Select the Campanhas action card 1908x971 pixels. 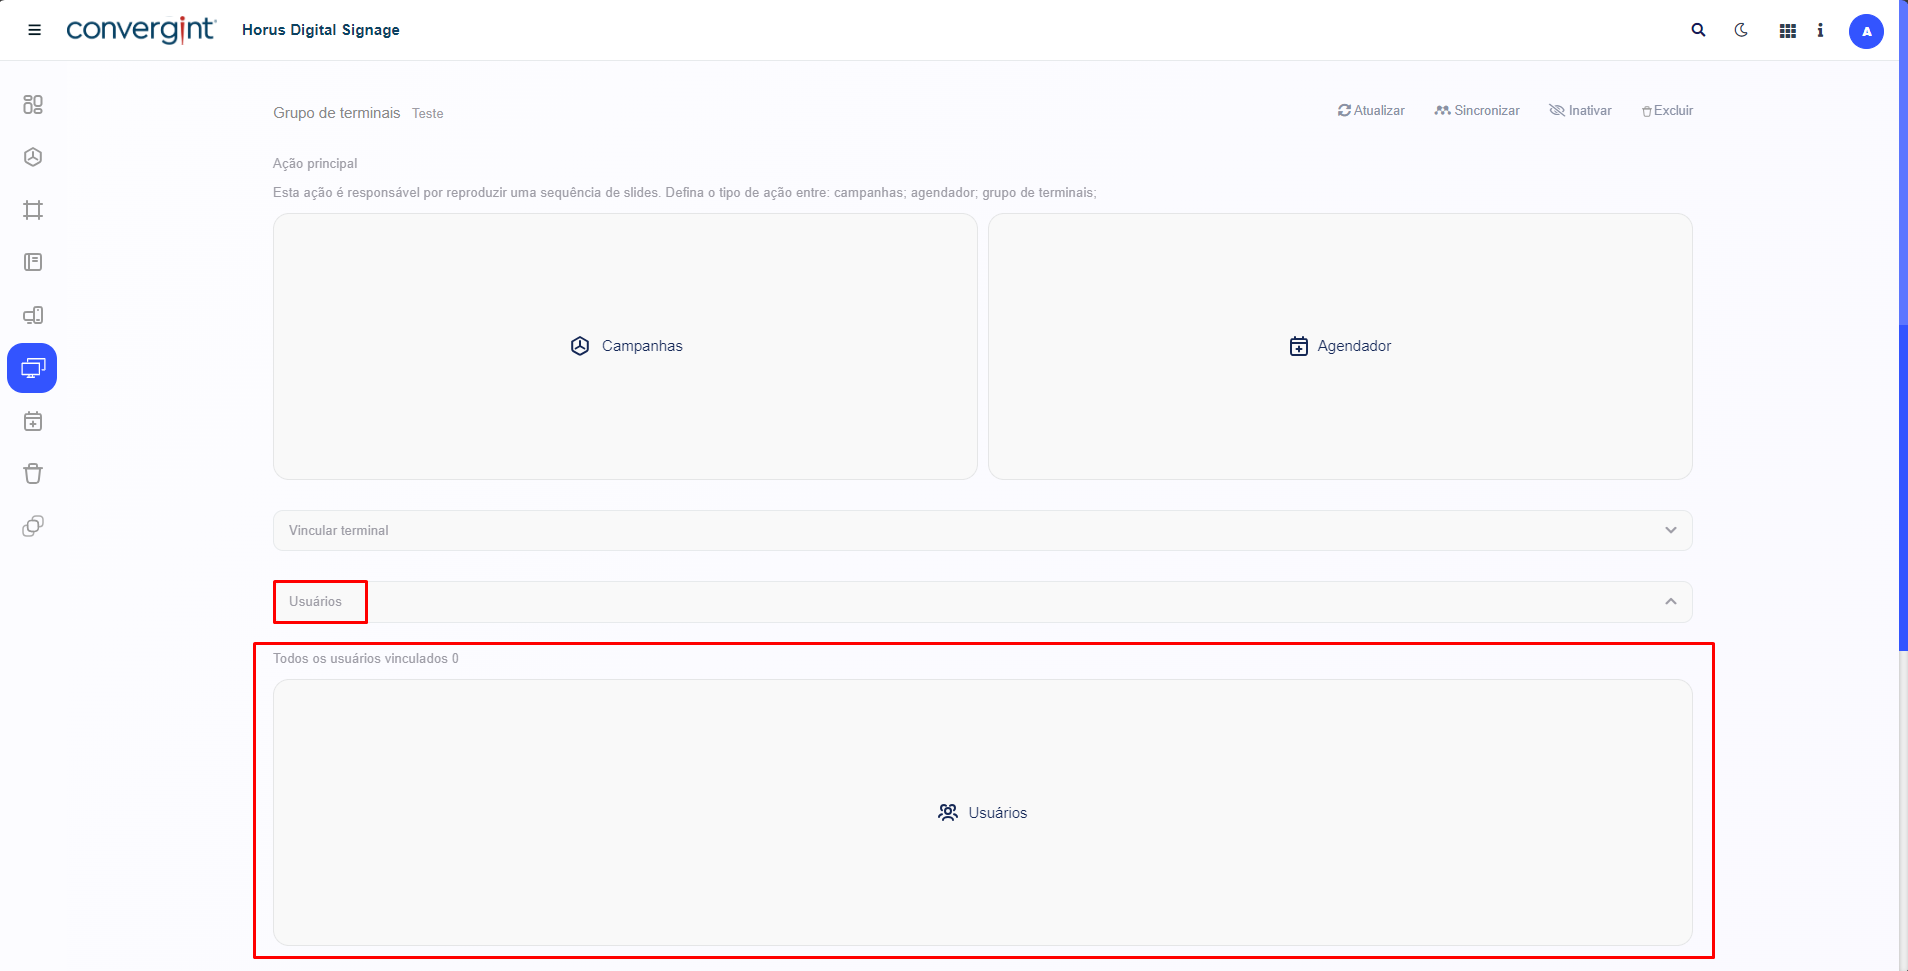pyautogui.click(x=625, y=346)
